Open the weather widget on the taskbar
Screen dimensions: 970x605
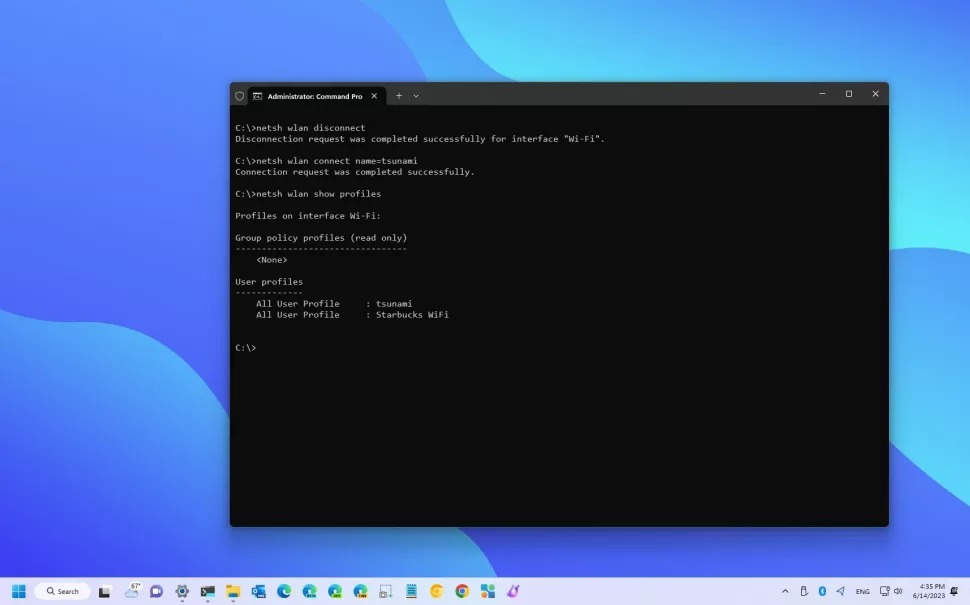(x=131, y=590)
